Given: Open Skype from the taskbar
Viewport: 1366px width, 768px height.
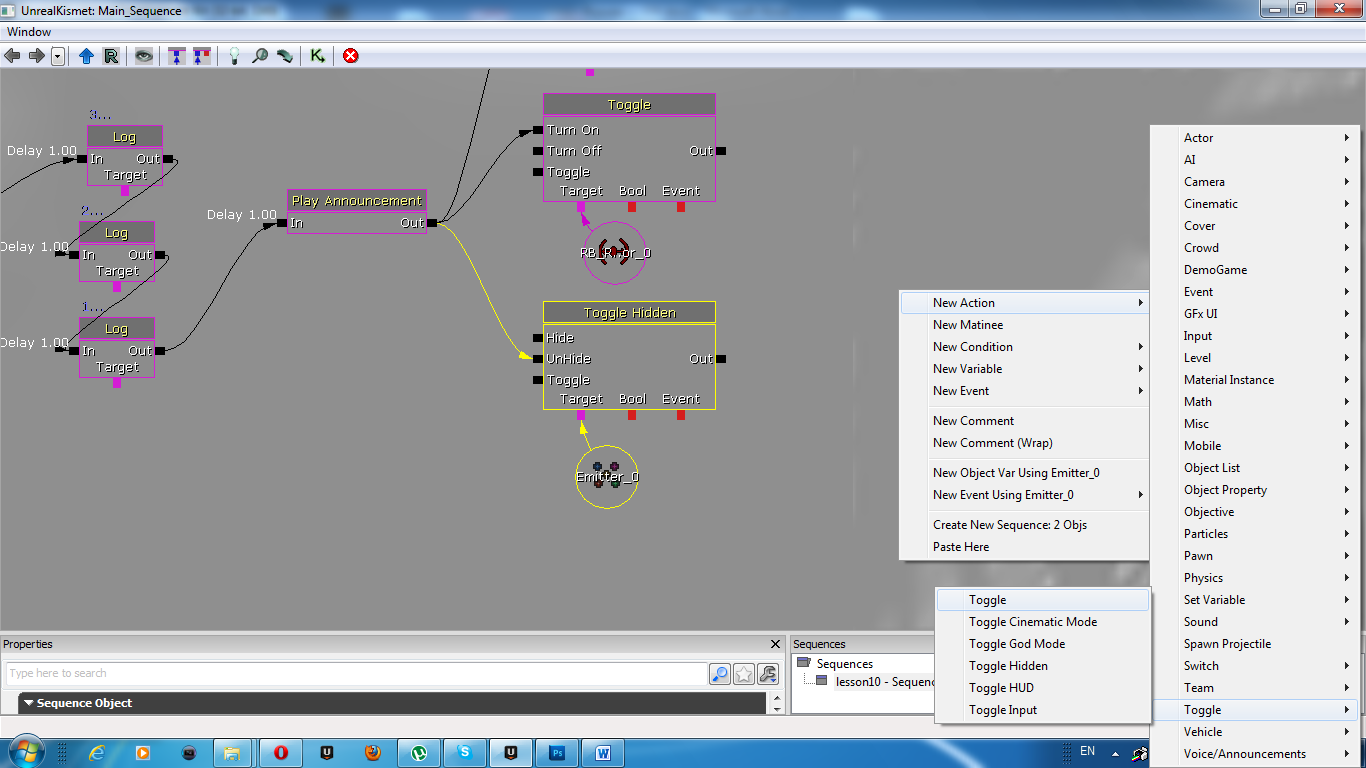Looking at the screenshot, I should pyautogui.click(x=465, y=752).
